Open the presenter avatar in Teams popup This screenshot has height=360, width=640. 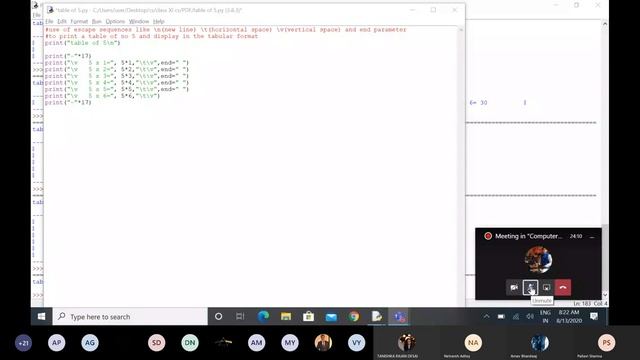538,259
